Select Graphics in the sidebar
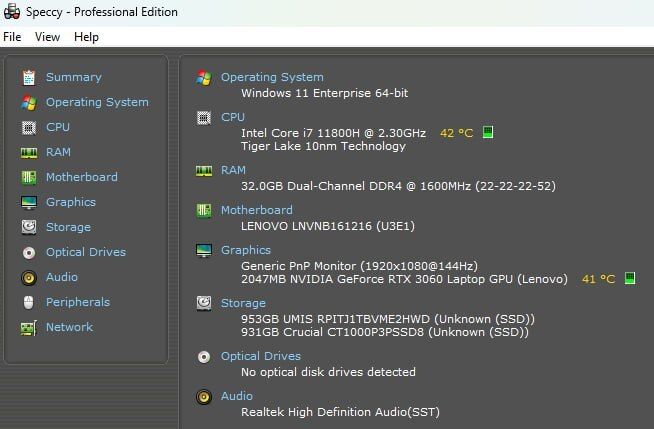This screenshot has width=654, height=429. pos(71,202)
